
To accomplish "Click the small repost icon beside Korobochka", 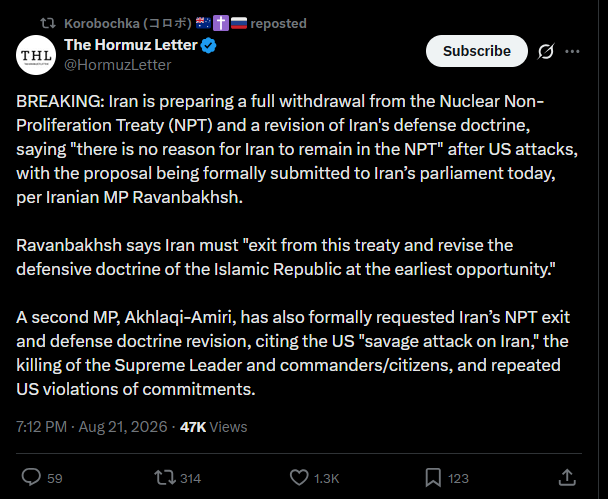I will click(x=48, y=23).
